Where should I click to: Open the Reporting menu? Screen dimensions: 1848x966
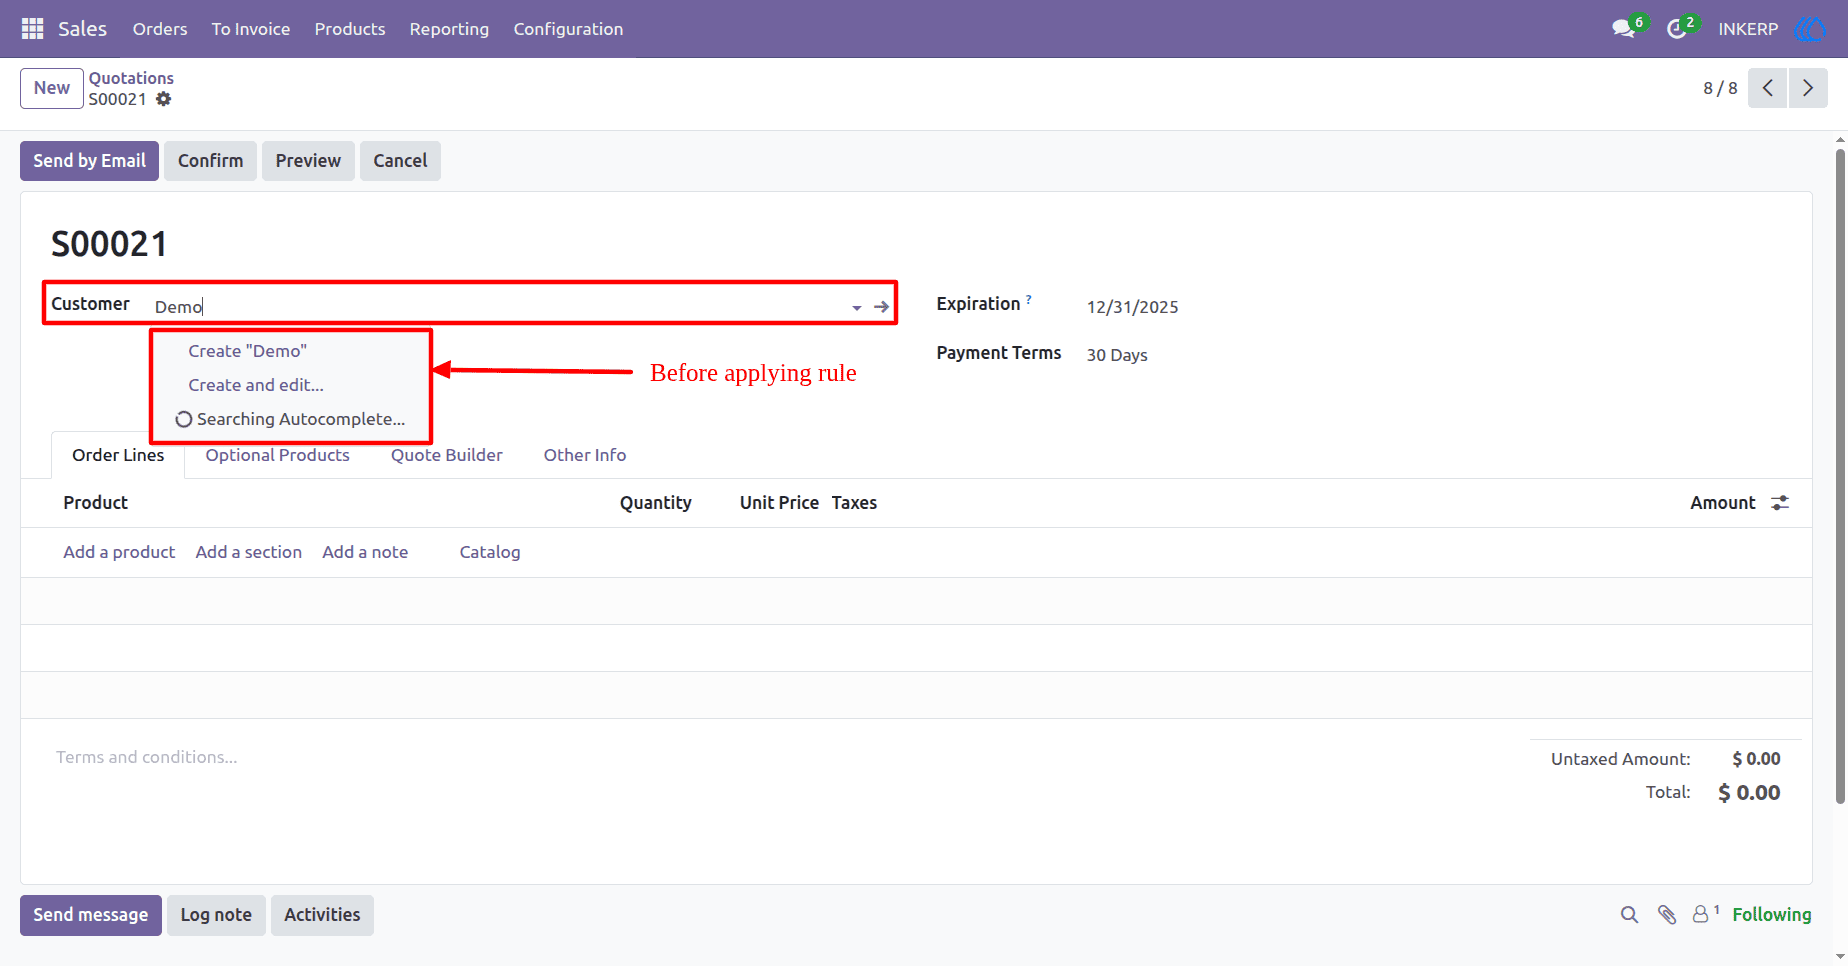449,29
